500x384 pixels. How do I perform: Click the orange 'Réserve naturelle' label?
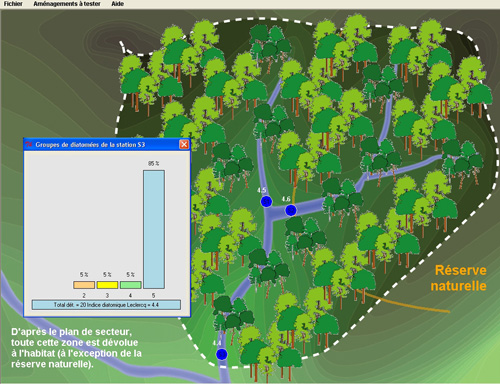click(459, 278)
